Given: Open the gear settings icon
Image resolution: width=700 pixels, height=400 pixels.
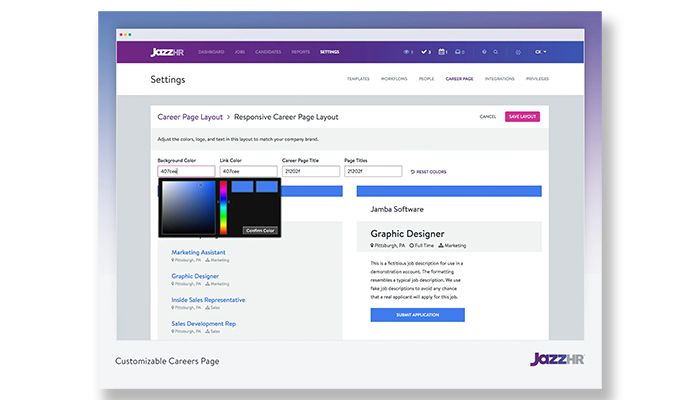Looking at the screenshot, I should (518, 51).
